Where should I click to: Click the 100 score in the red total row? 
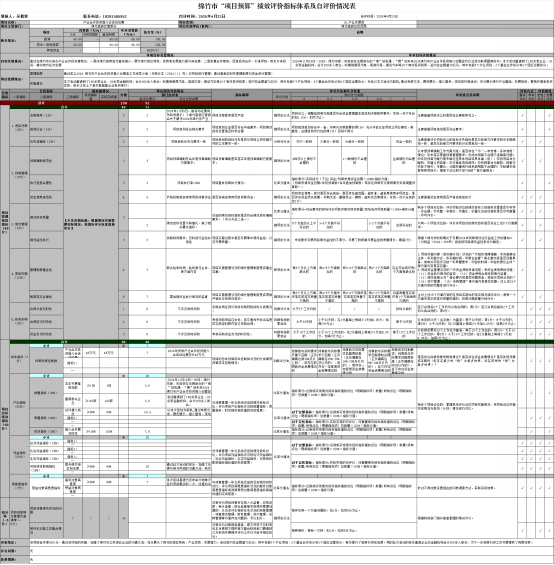coord(124,103)
